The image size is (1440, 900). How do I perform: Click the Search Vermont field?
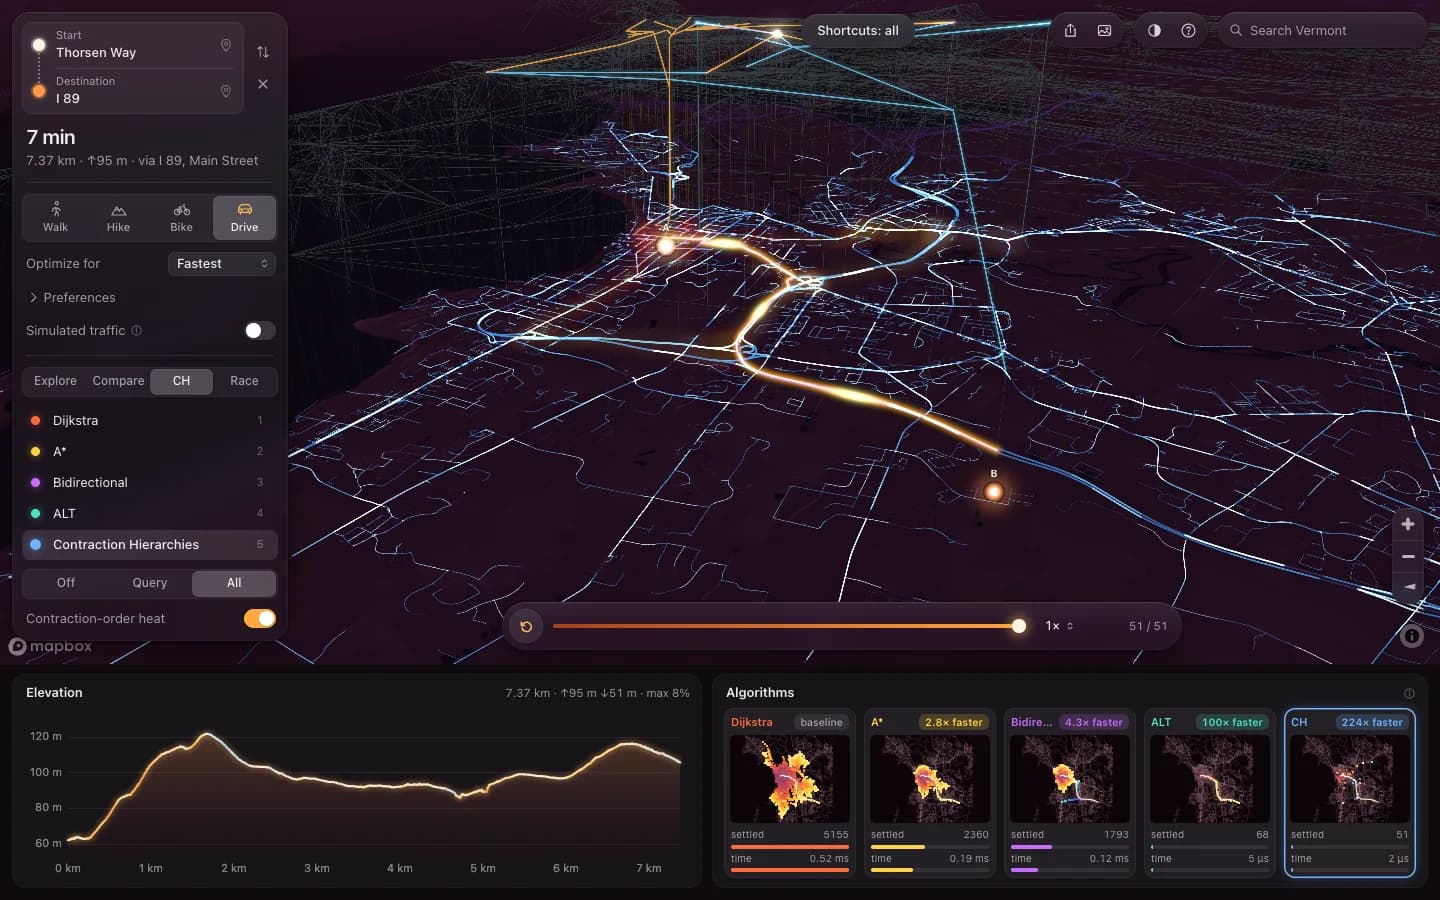(x=1321, y=30)
